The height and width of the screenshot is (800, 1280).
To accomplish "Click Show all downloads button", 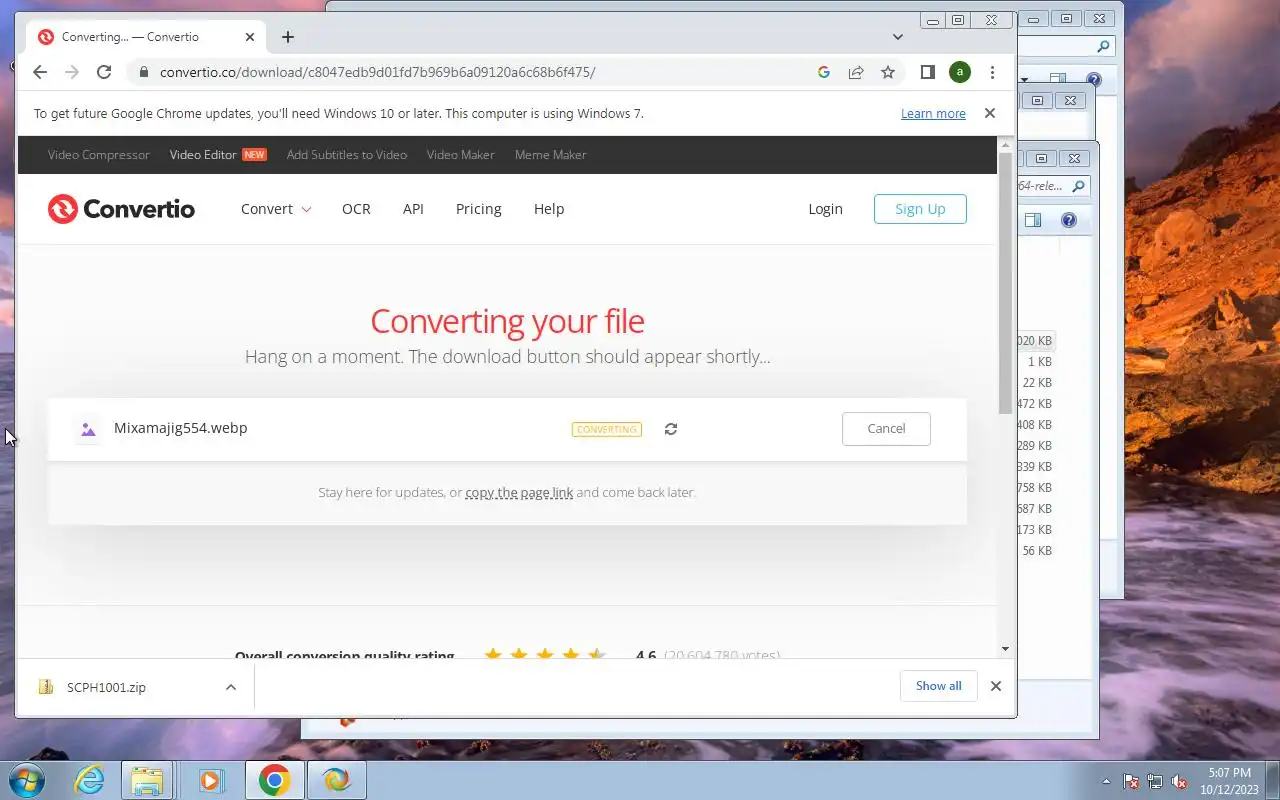I will (x=938, y=686).
